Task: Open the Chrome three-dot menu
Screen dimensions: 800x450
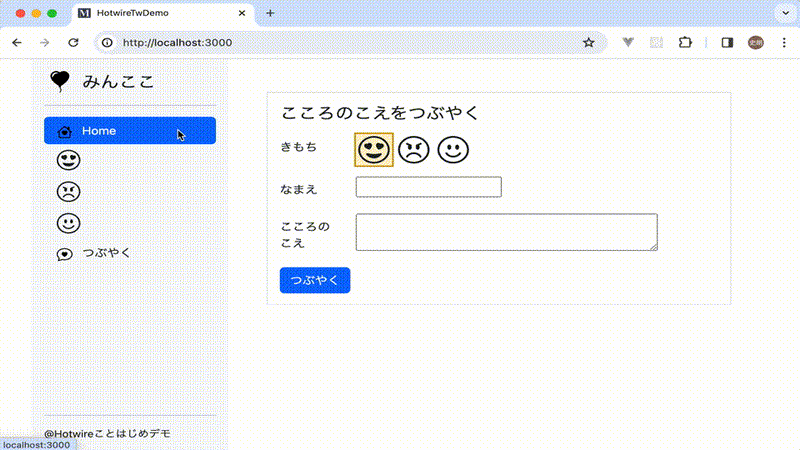Action: click(x=784, y=42)
